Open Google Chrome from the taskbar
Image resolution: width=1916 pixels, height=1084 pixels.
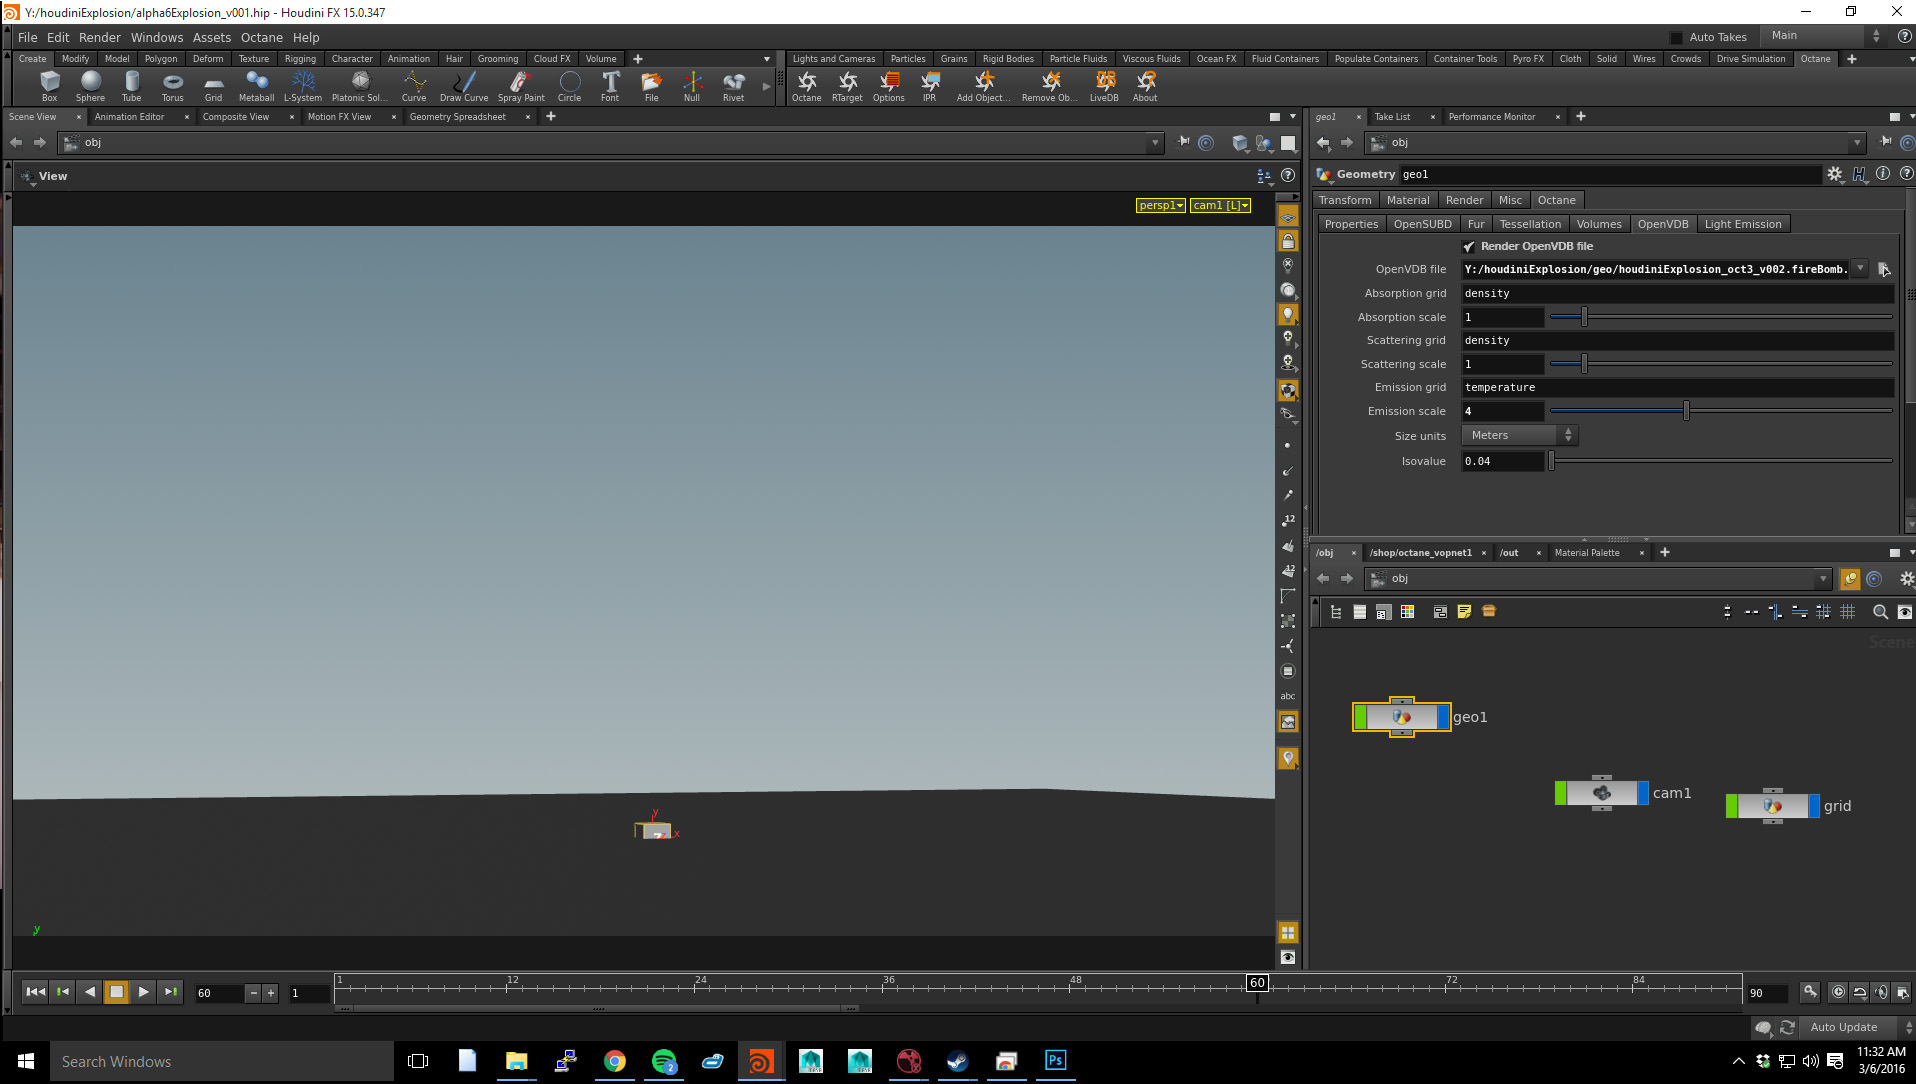615,1061
